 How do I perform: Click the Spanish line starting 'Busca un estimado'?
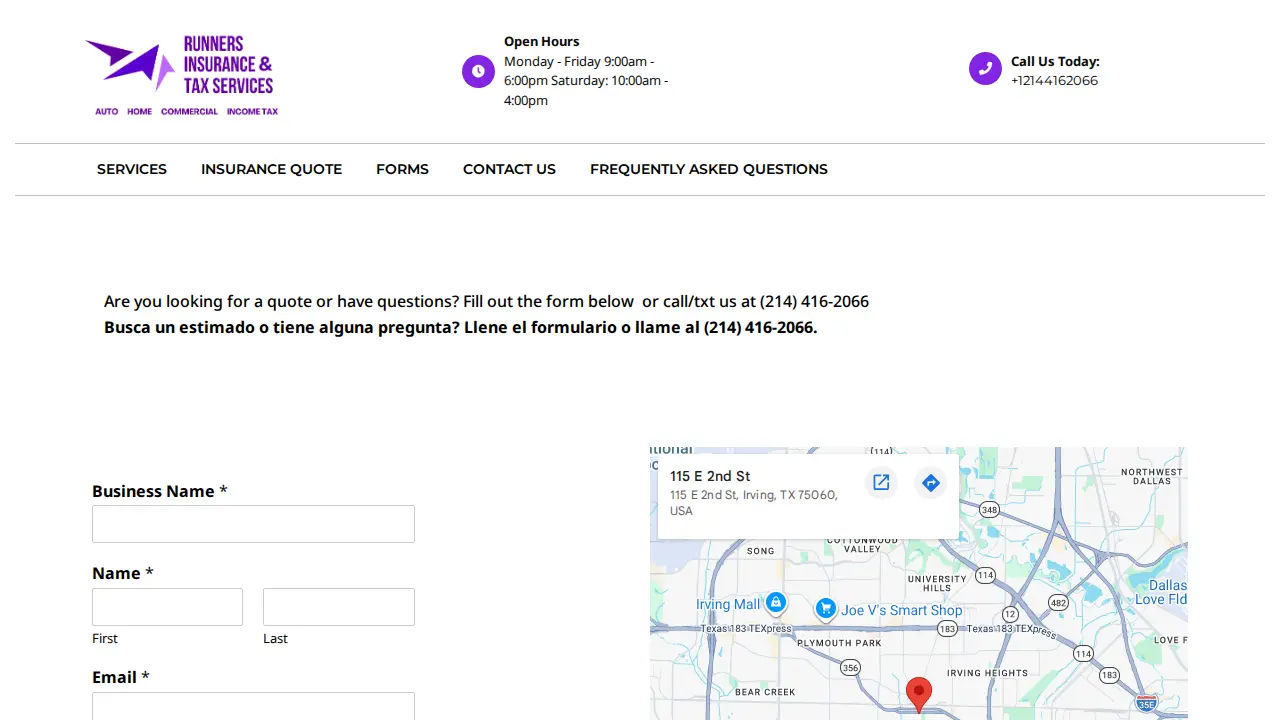click(461, 327)
